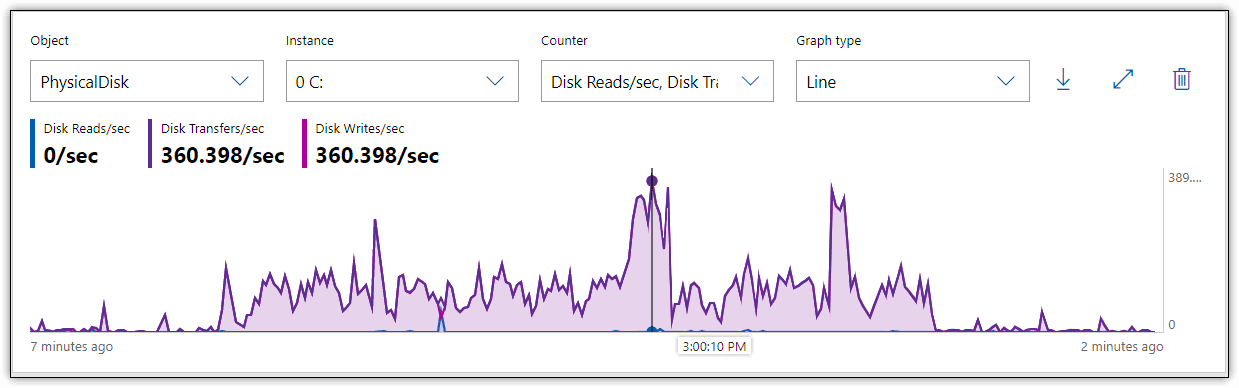Click the second tall spike in the chart
Image resolution: width=1239 pixels, height=388 pixels.
(x=832, y=186)
